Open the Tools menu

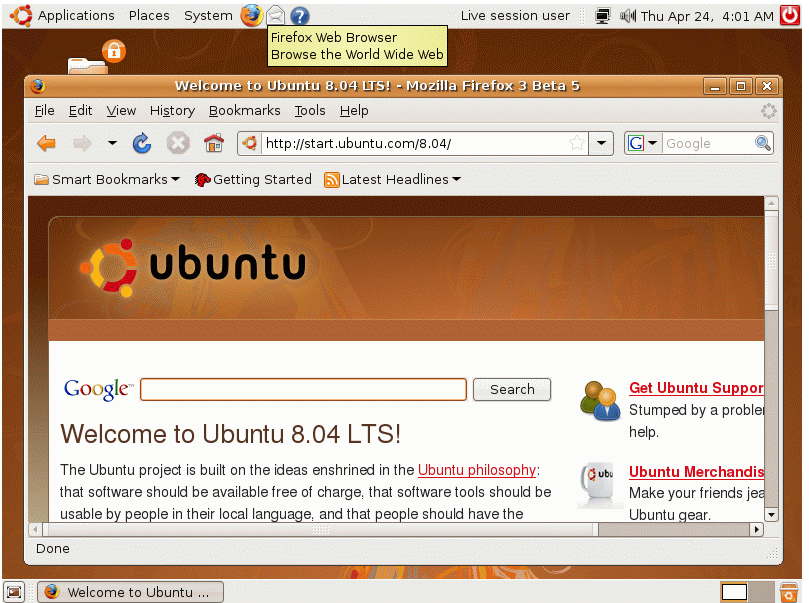[310, 111]
